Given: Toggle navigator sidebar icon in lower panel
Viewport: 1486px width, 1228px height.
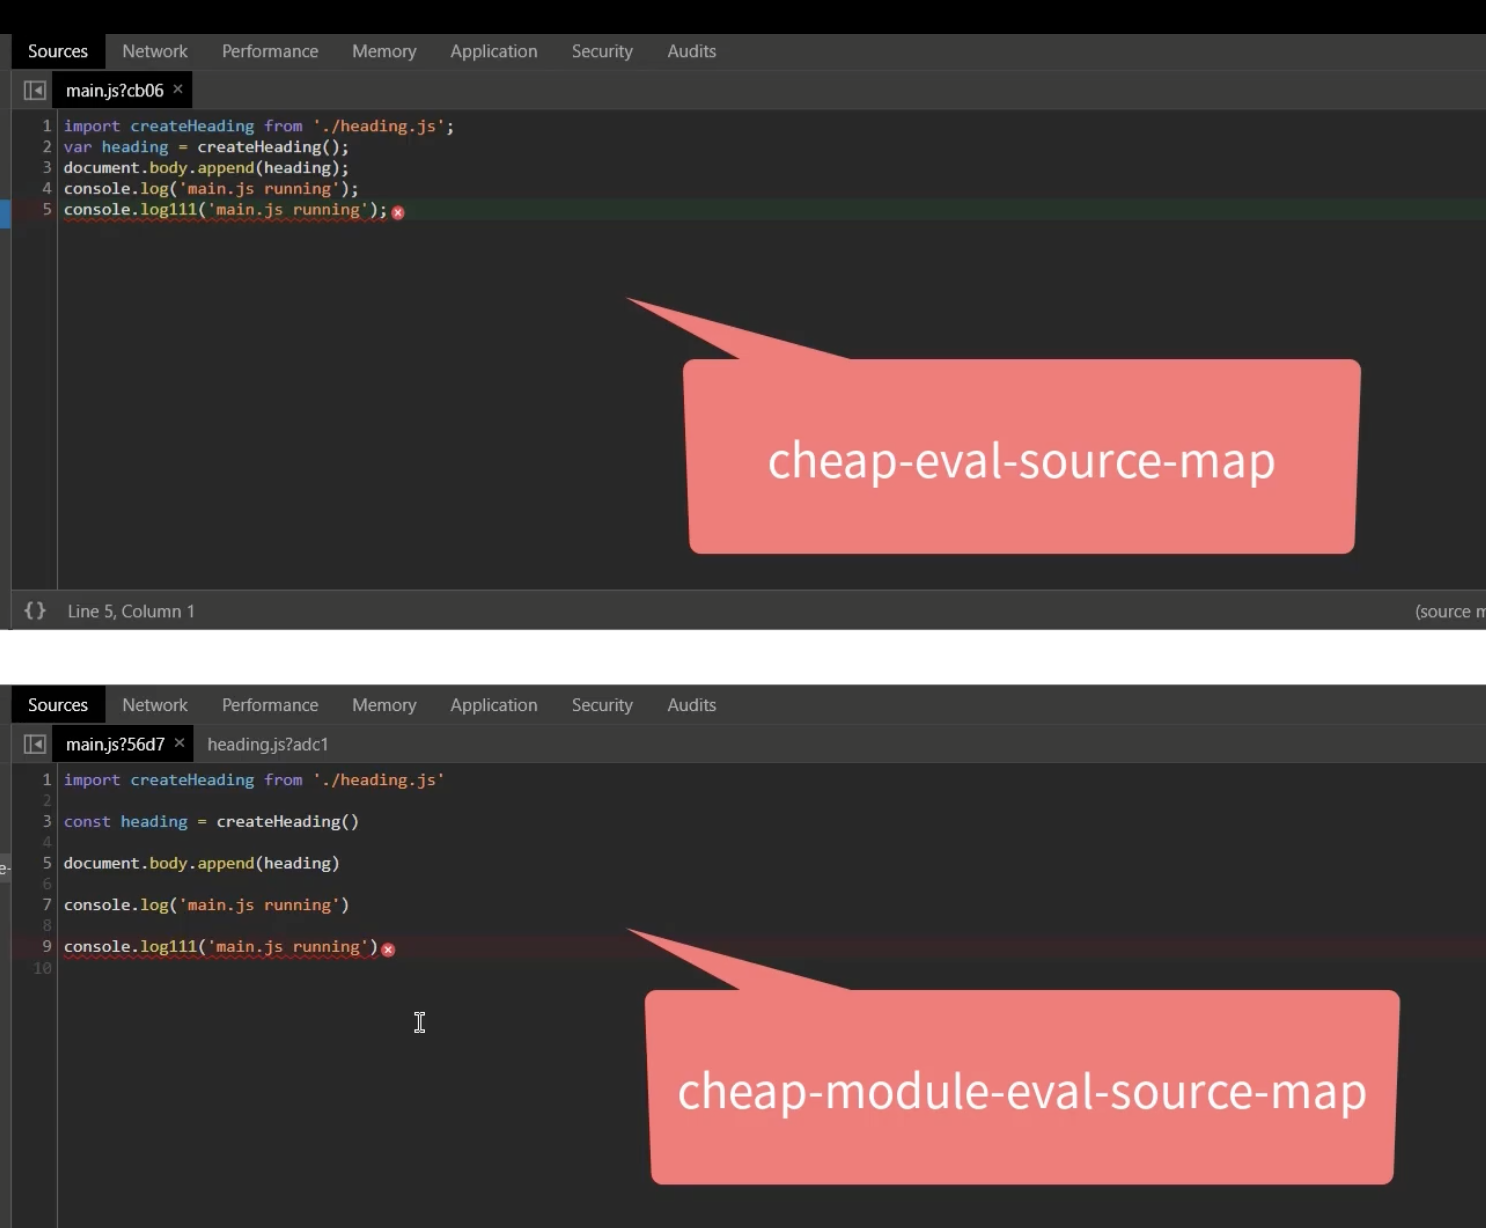Looking at the screenshot, I should pyautogui.click(x=35, y=744).
